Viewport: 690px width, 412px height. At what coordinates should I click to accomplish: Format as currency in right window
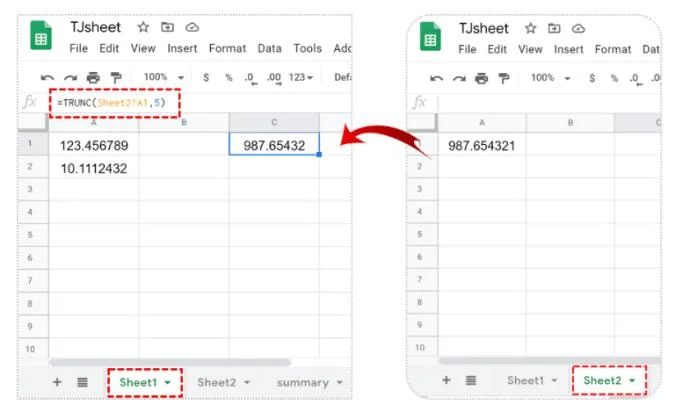click(592, 78)
